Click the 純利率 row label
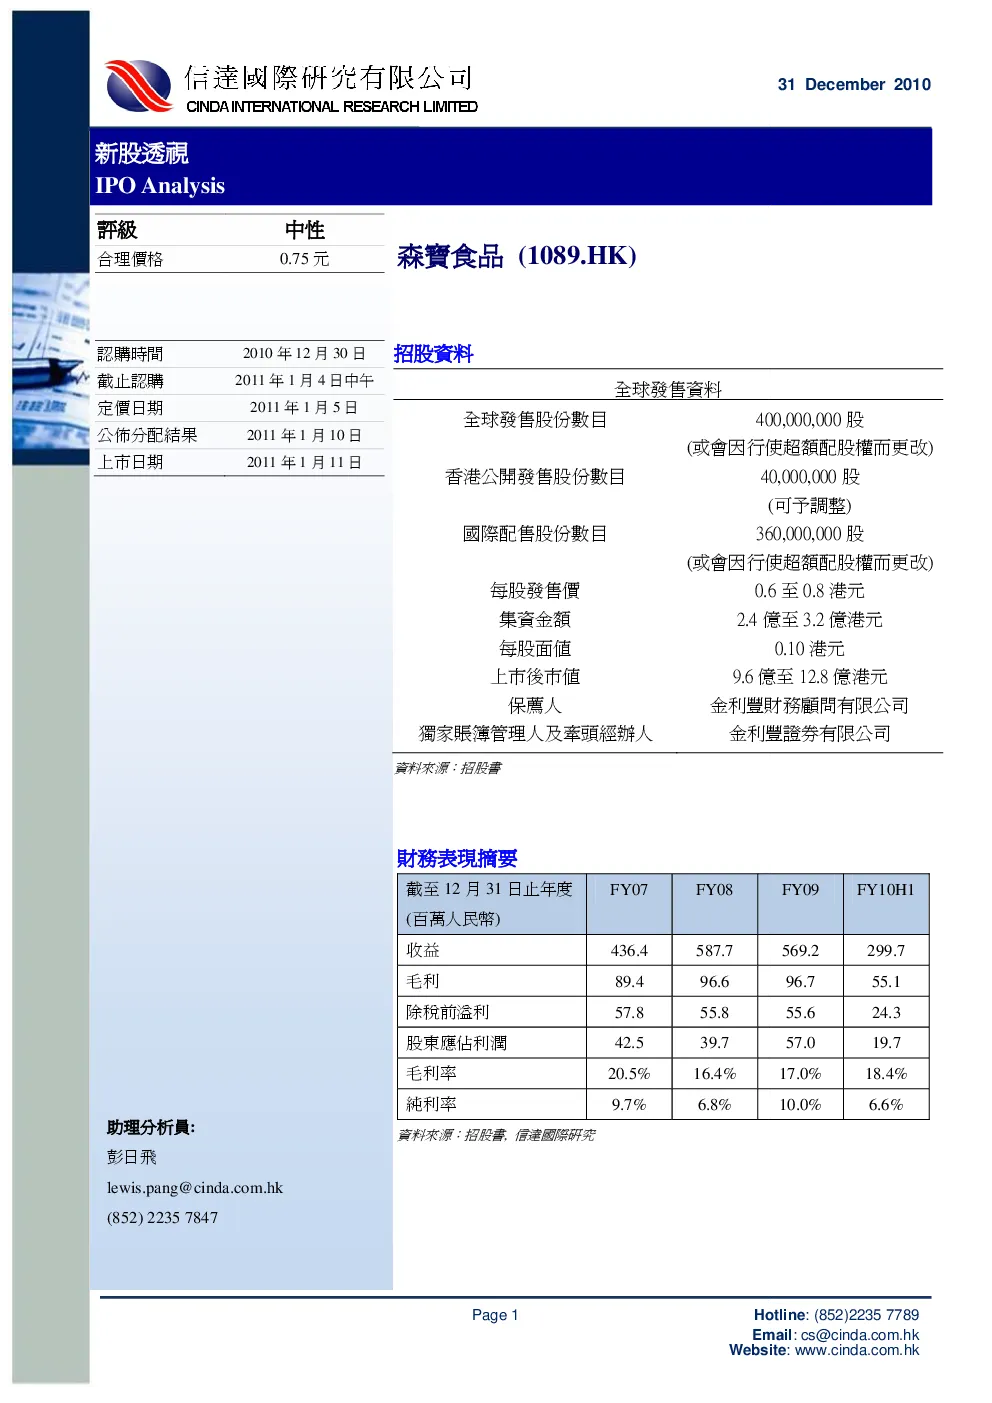The image size is (992, 1403). click(x=431, y=1104)
